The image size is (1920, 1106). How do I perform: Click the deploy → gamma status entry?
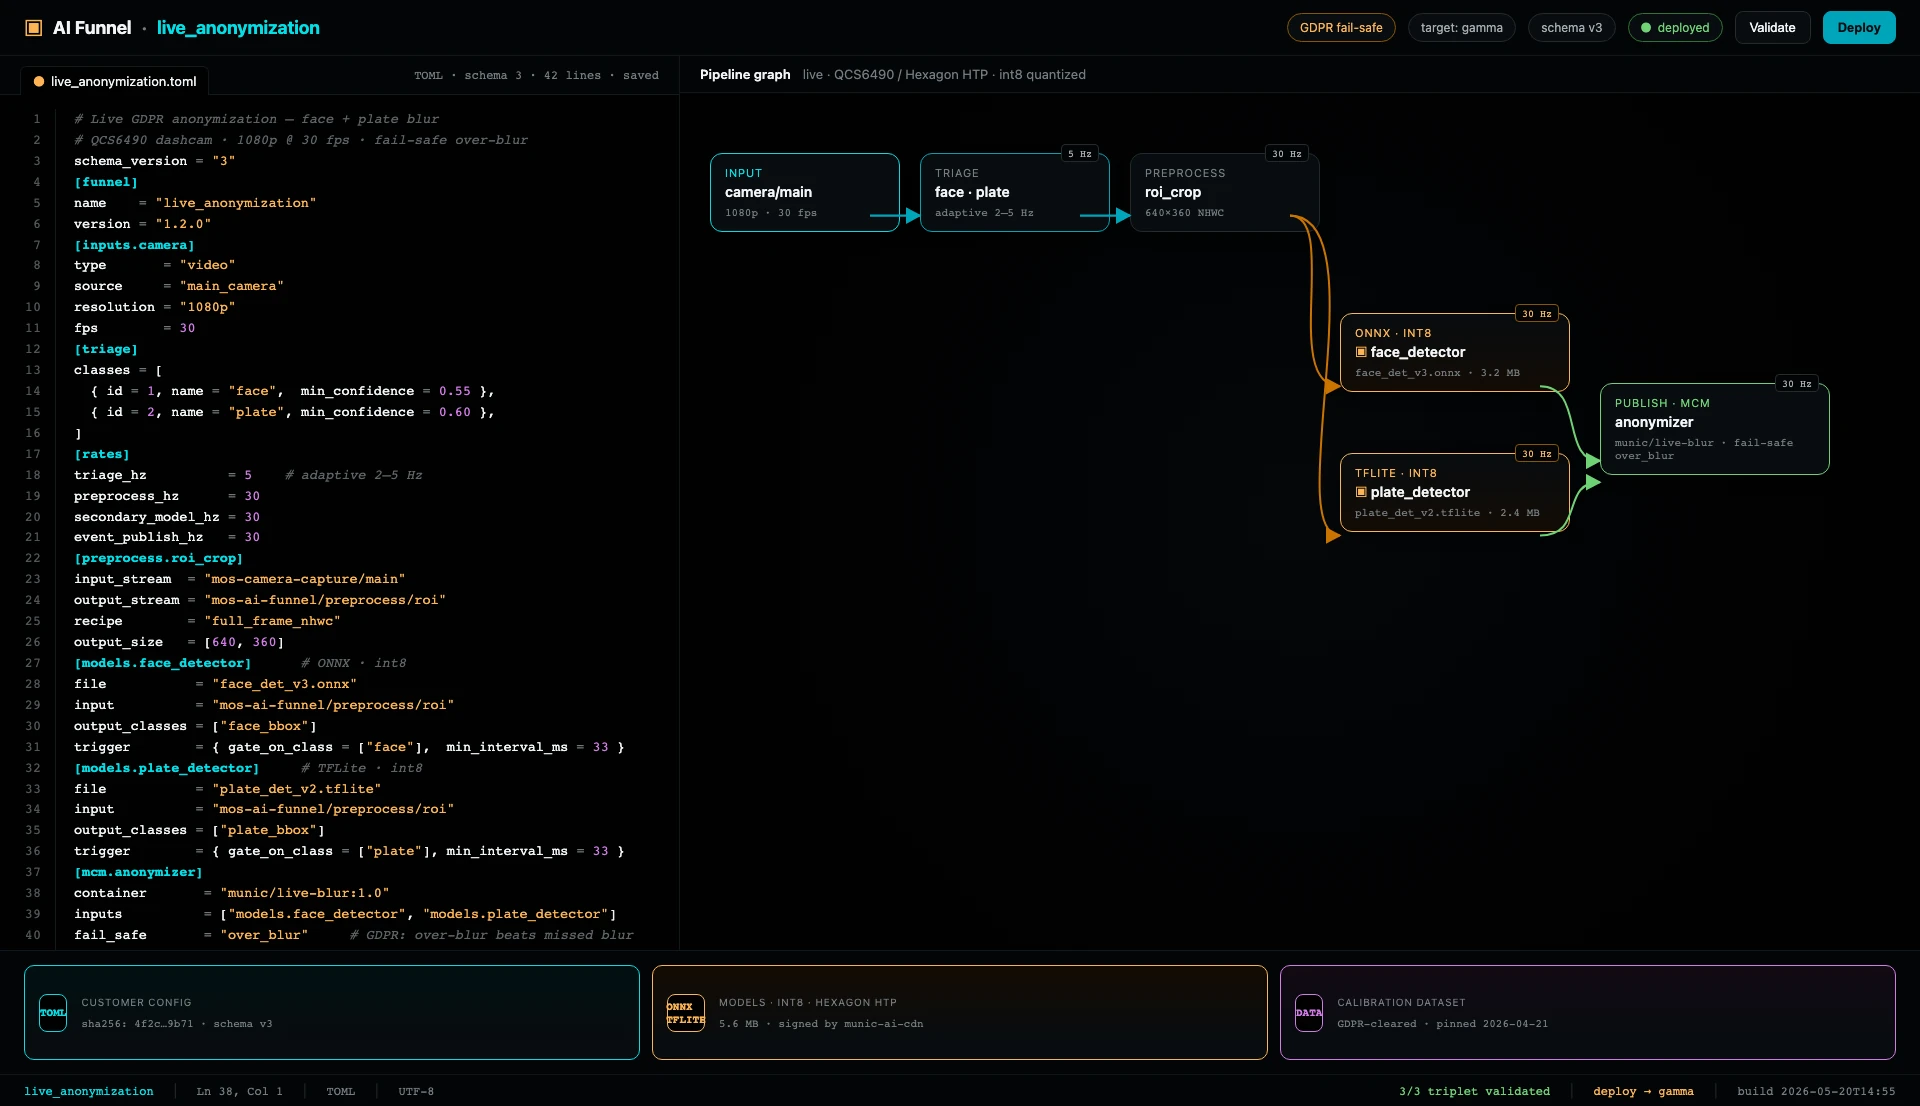[x=1643, y=1091]
